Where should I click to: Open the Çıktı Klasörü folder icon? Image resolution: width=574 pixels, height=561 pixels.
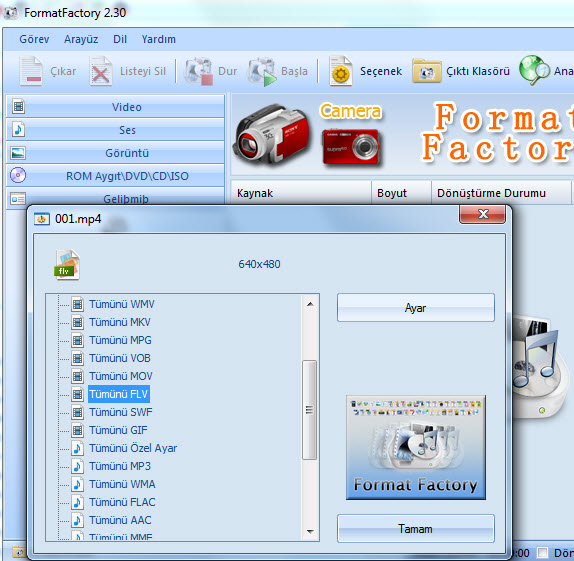(426, 71)
